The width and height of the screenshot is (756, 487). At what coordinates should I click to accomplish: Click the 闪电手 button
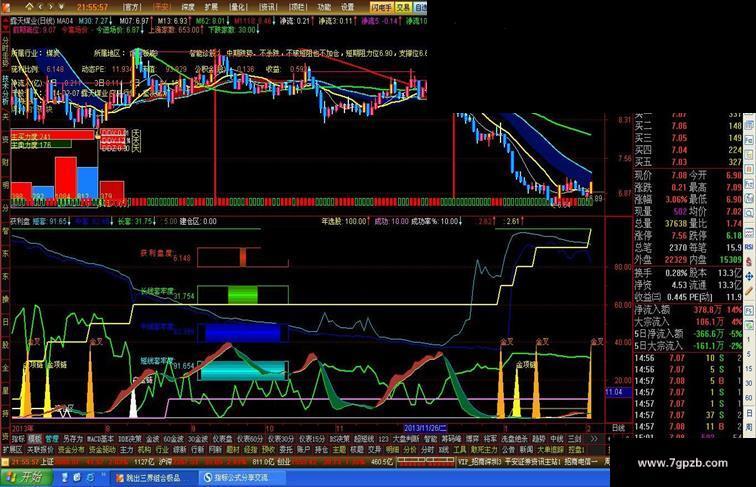381,7
